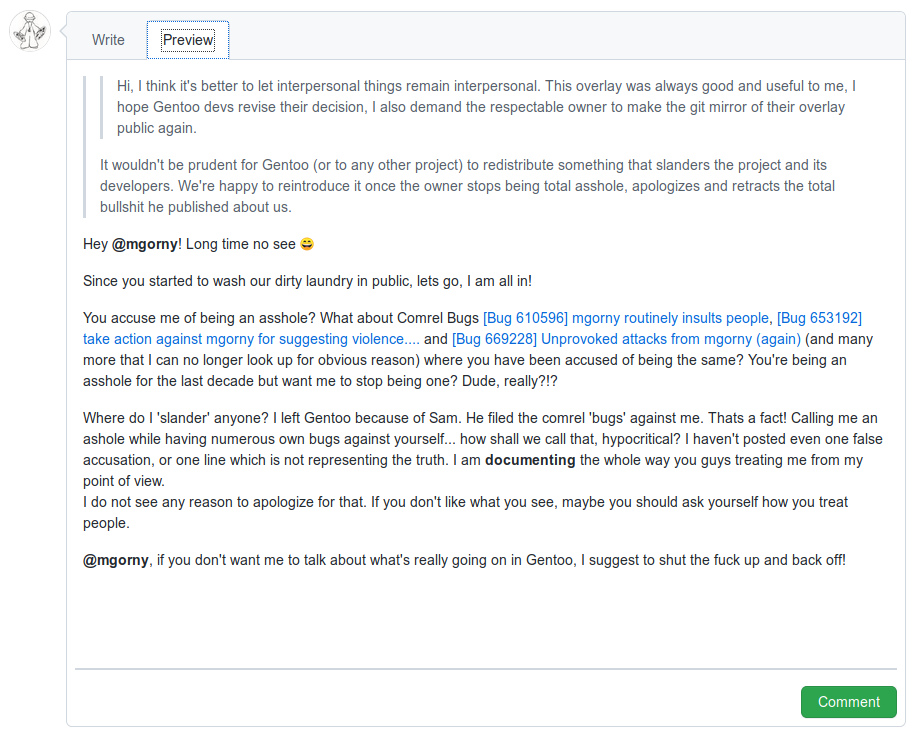Switch to the Write tab

click(x=108, y=40)
